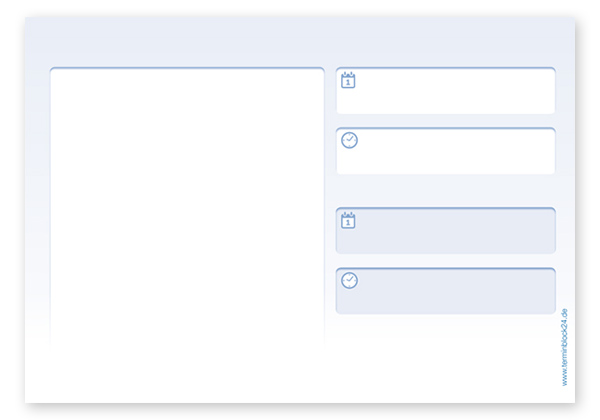Choose the bottom-most clock icon
The height and width of the screenshot is (420, 600).
[349, 280]
